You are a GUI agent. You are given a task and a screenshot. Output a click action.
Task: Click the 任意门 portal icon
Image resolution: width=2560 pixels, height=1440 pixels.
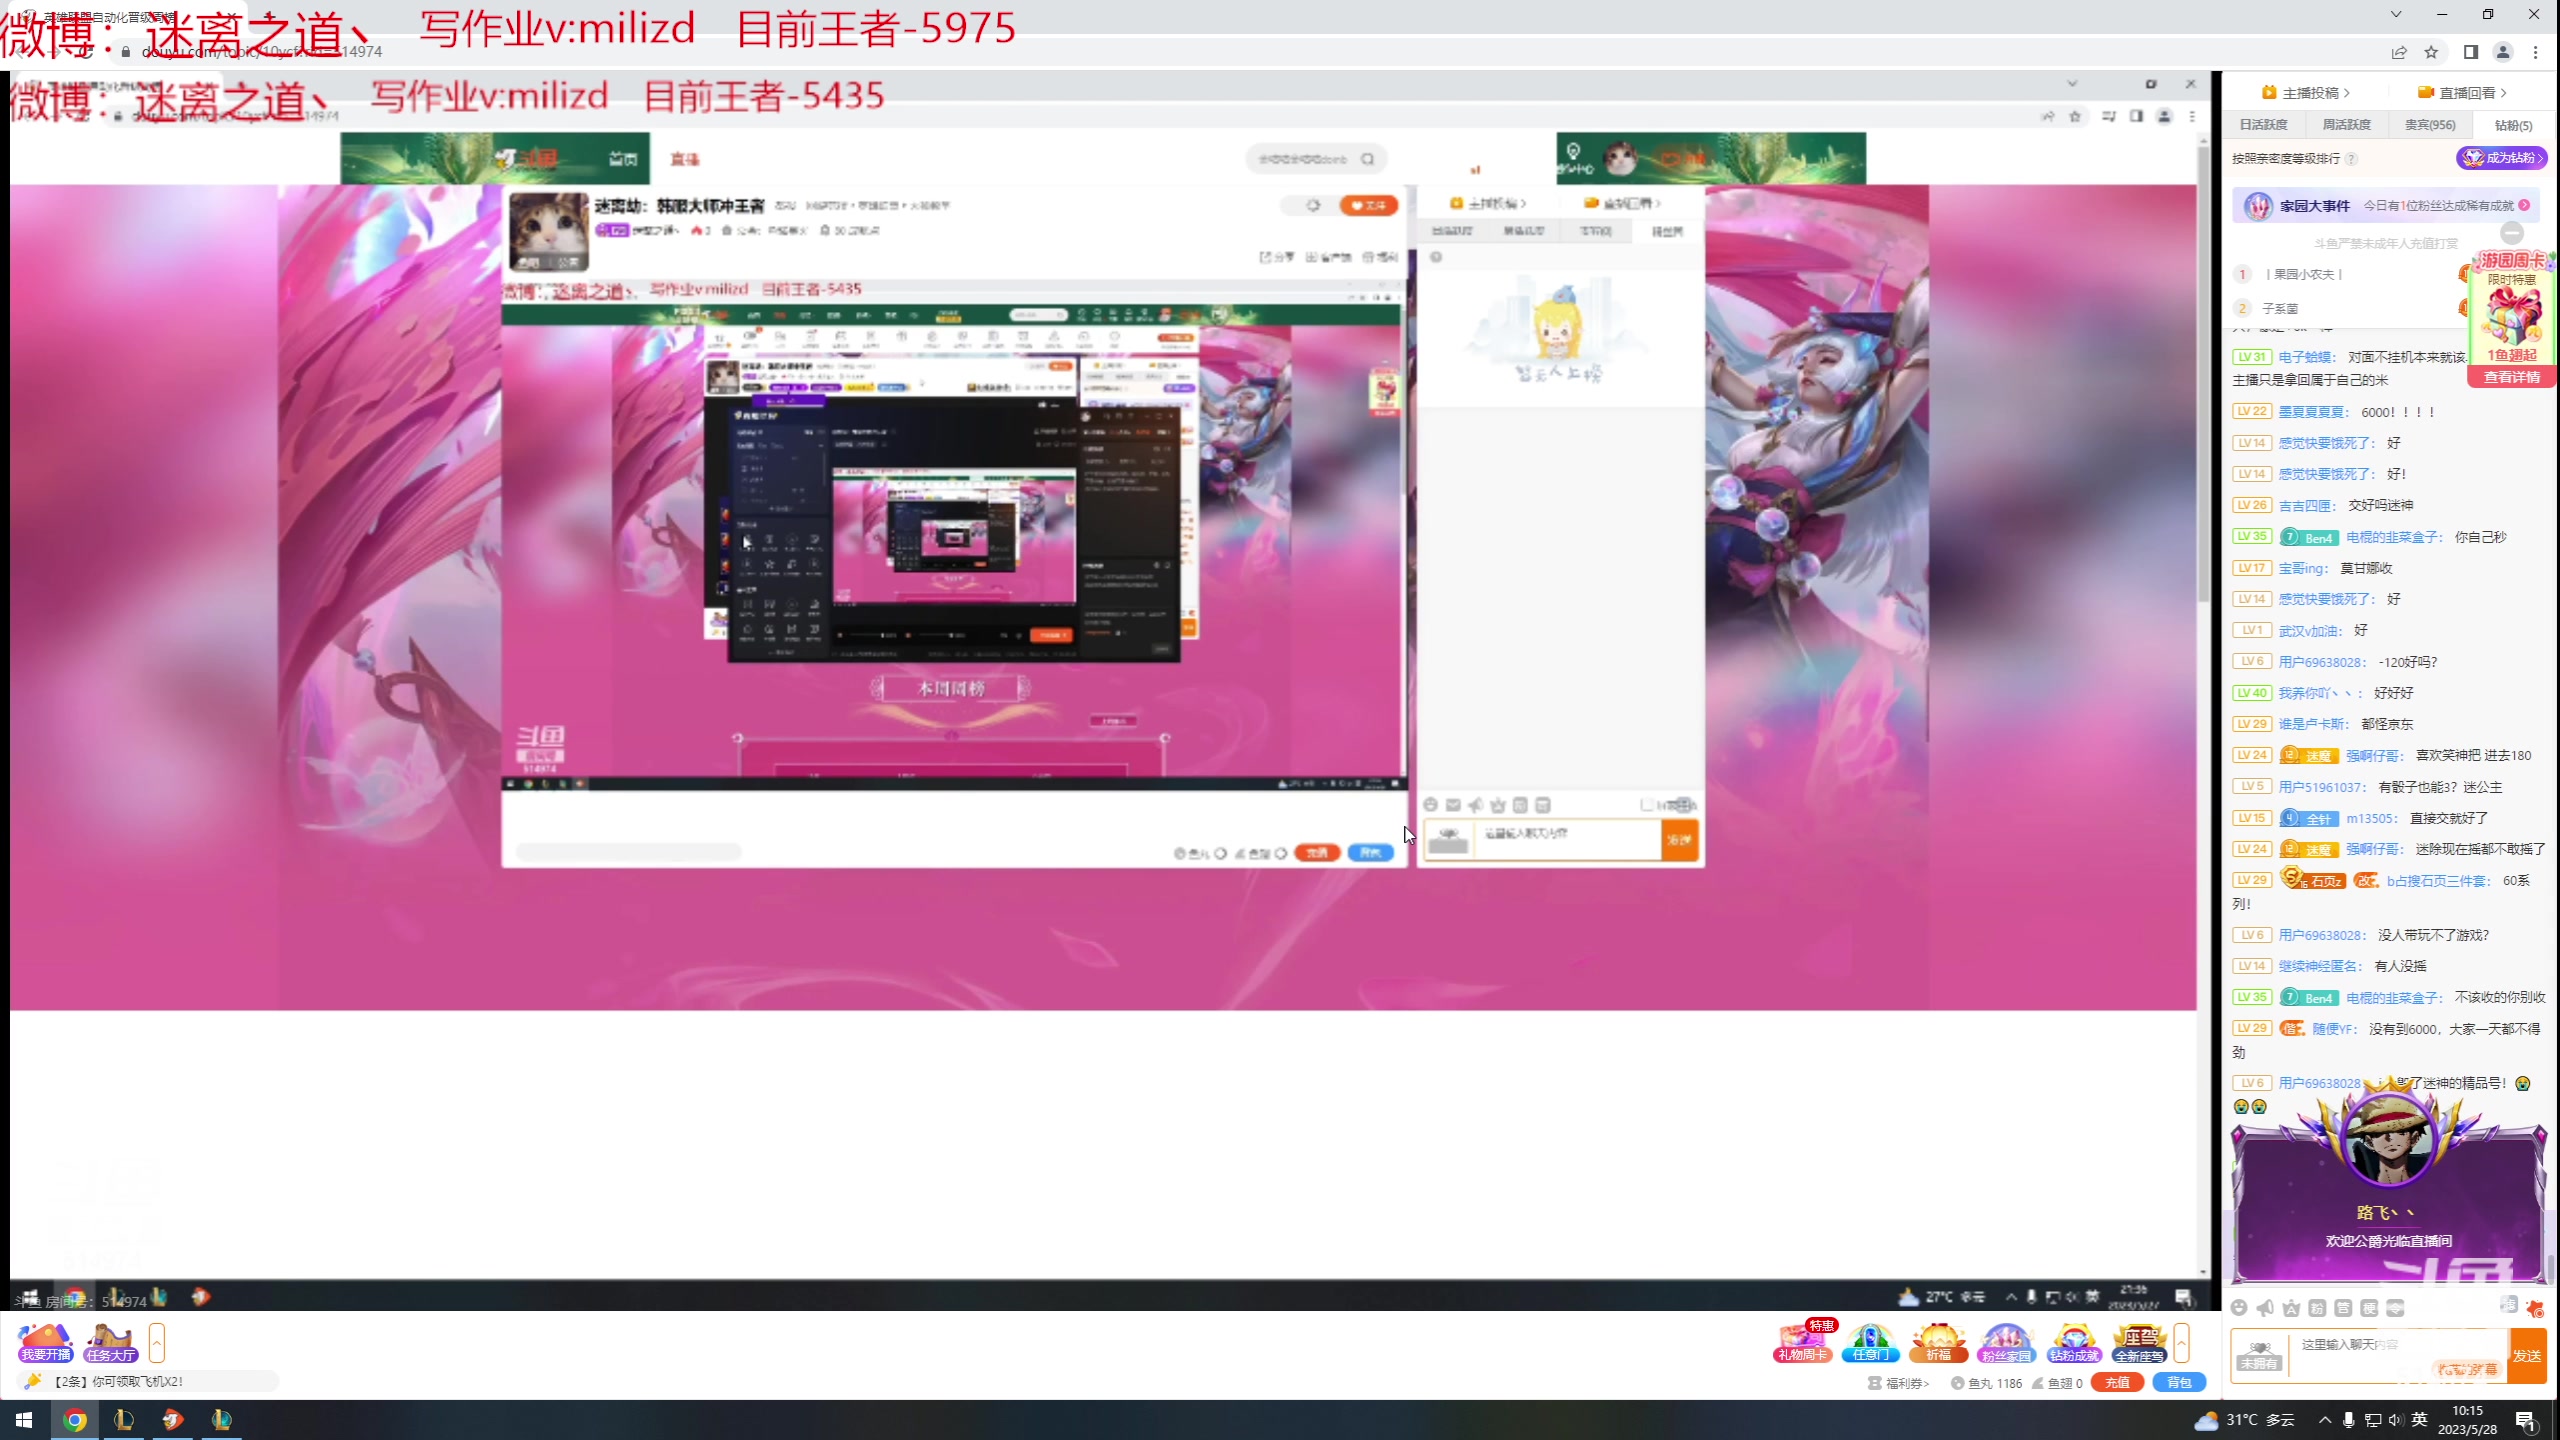coord(1871,1342)
